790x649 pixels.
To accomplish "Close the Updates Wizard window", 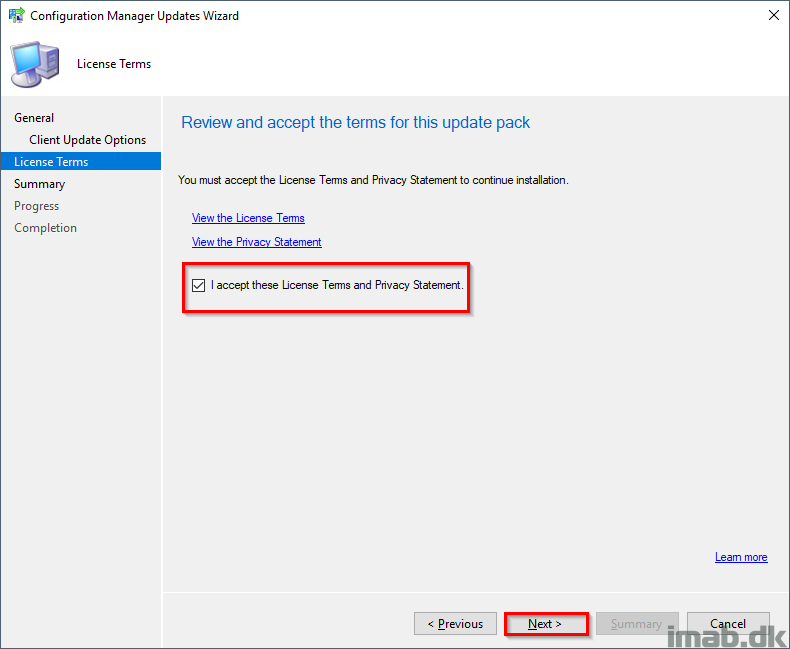I will pos(774,15).
